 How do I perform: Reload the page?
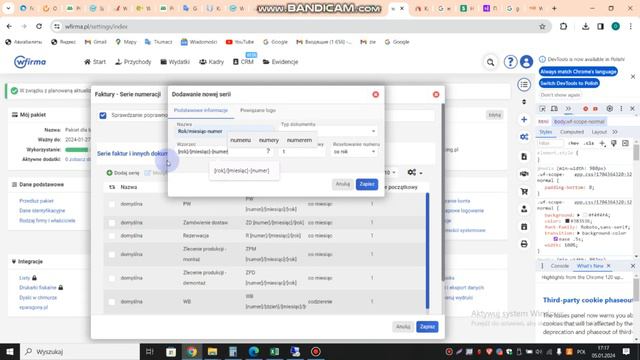39,27
